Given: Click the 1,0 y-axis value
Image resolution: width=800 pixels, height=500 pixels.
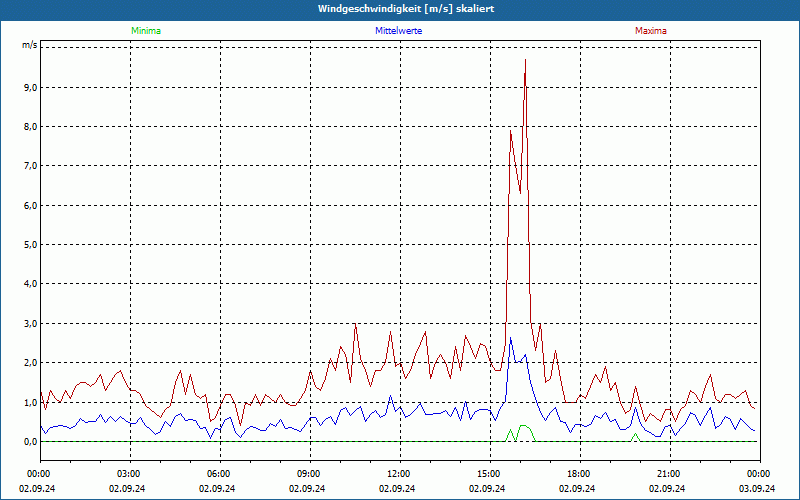Looking at the screenshot, I should click(30, 403).
